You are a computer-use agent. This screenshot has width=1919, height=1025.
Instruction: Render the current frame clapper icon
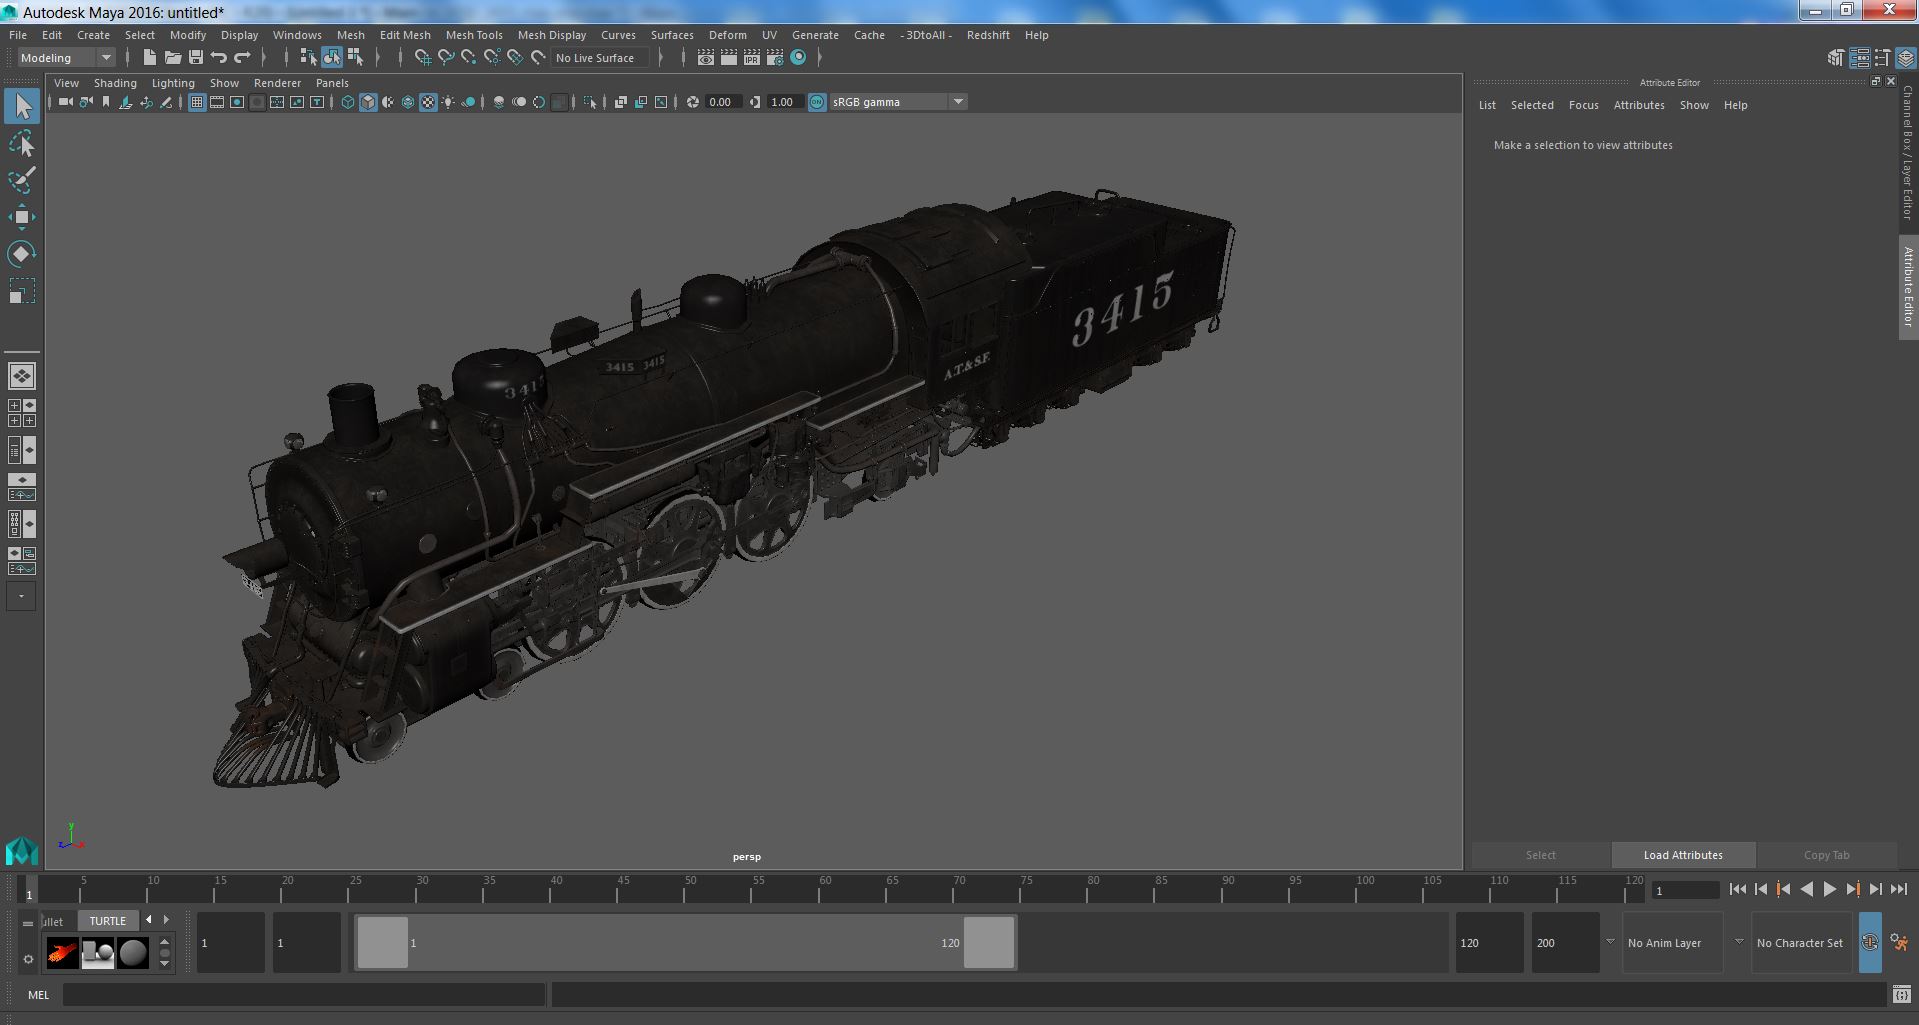pyautogui.click(x=729, y=57)
